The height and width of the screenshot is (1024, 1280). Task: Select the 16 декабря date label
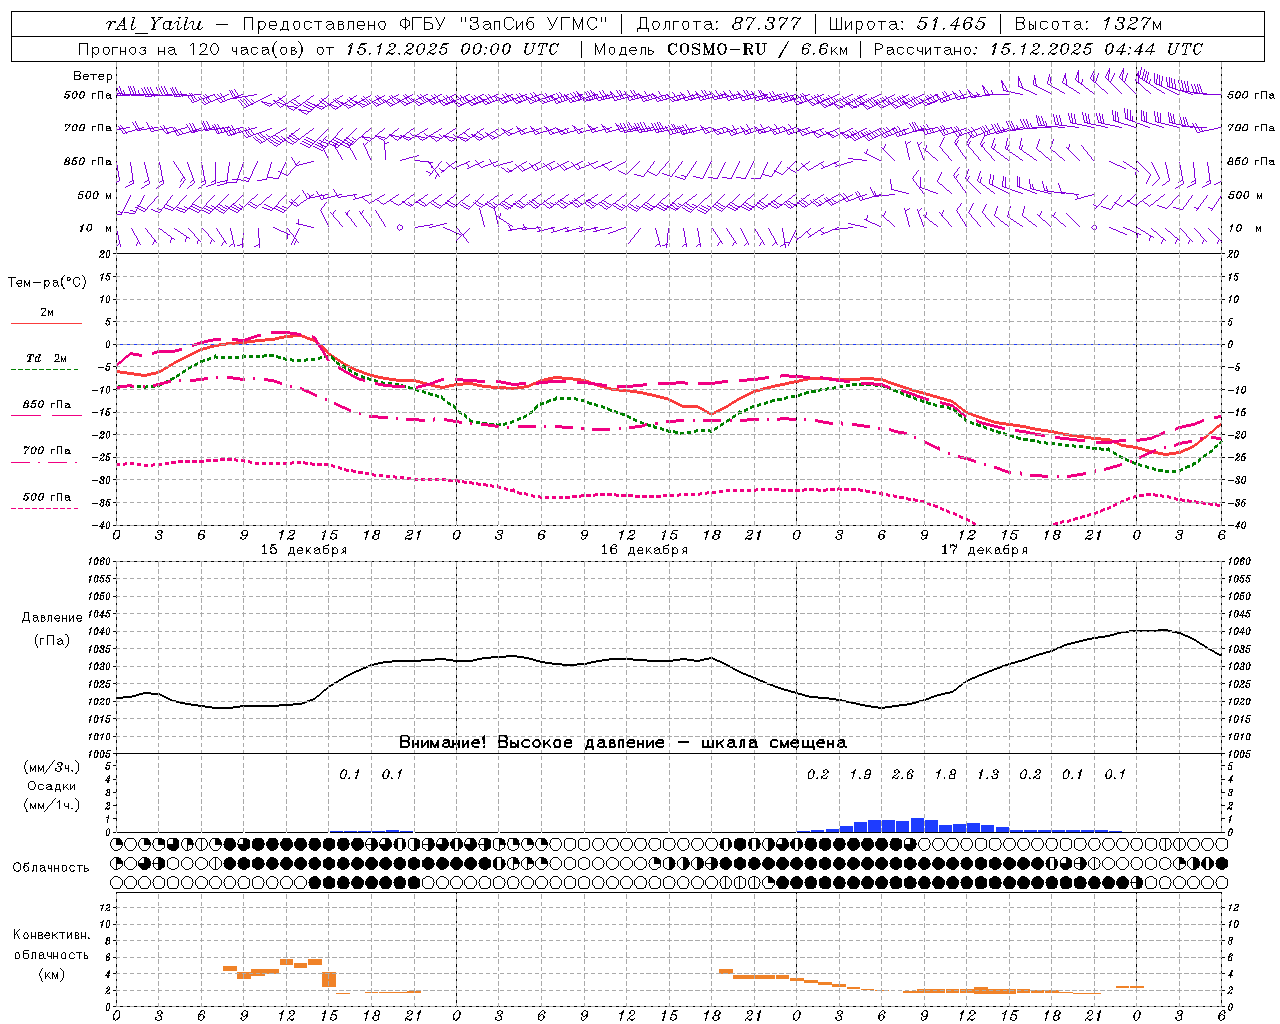tap(644, 550)
